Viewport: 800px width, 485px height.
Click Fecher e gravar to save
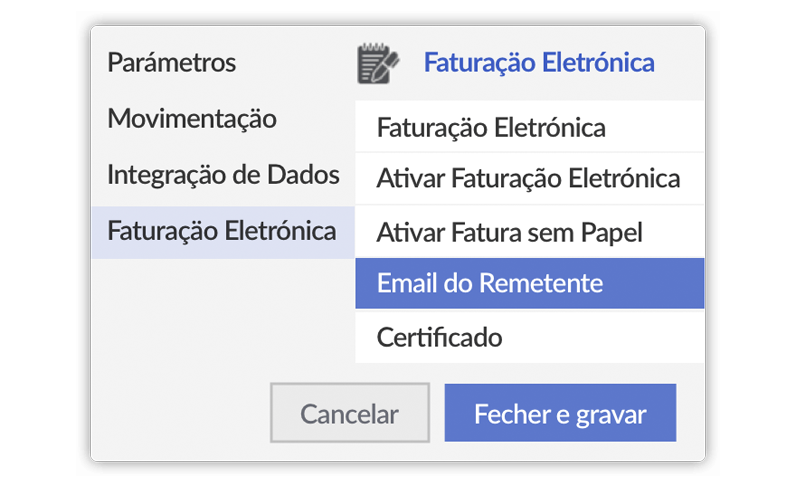560,413
